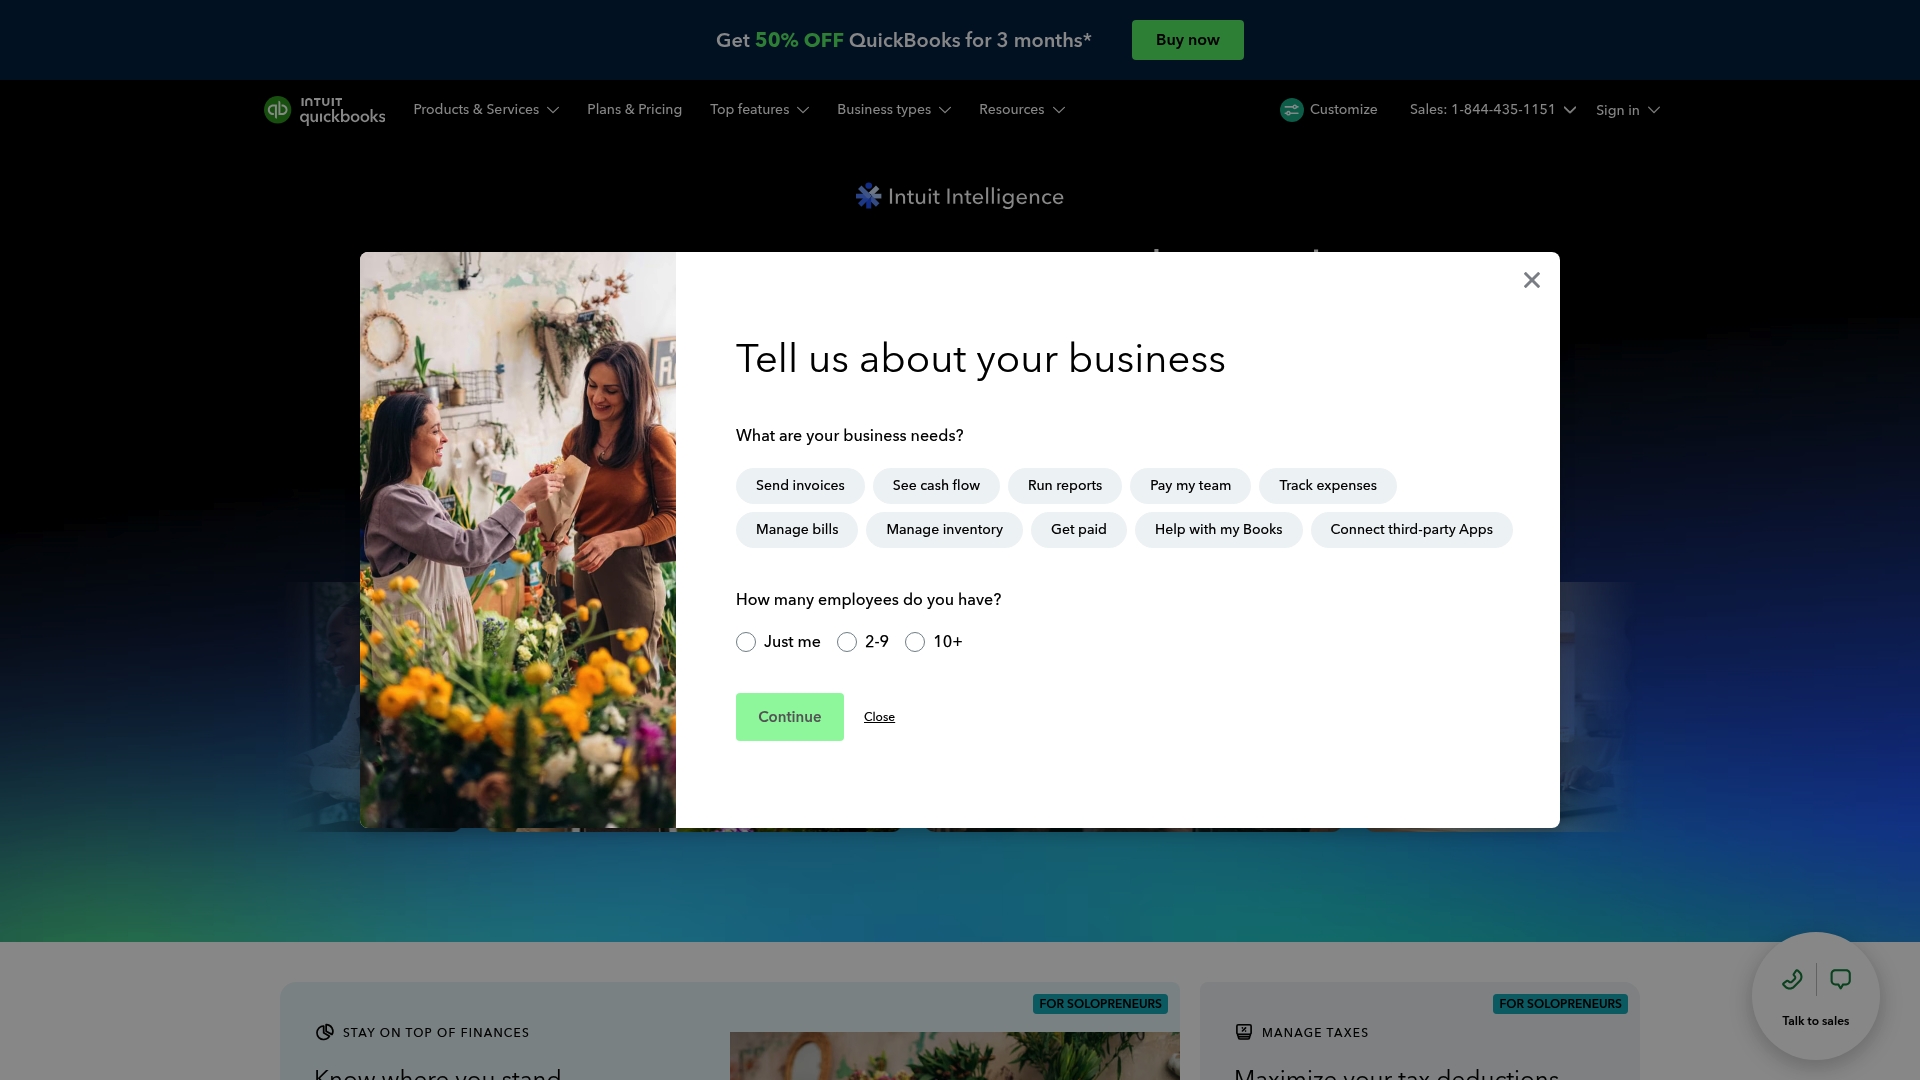
Task: Click the Intuit QuickBooks logo
Action: [x=324, y=110]
